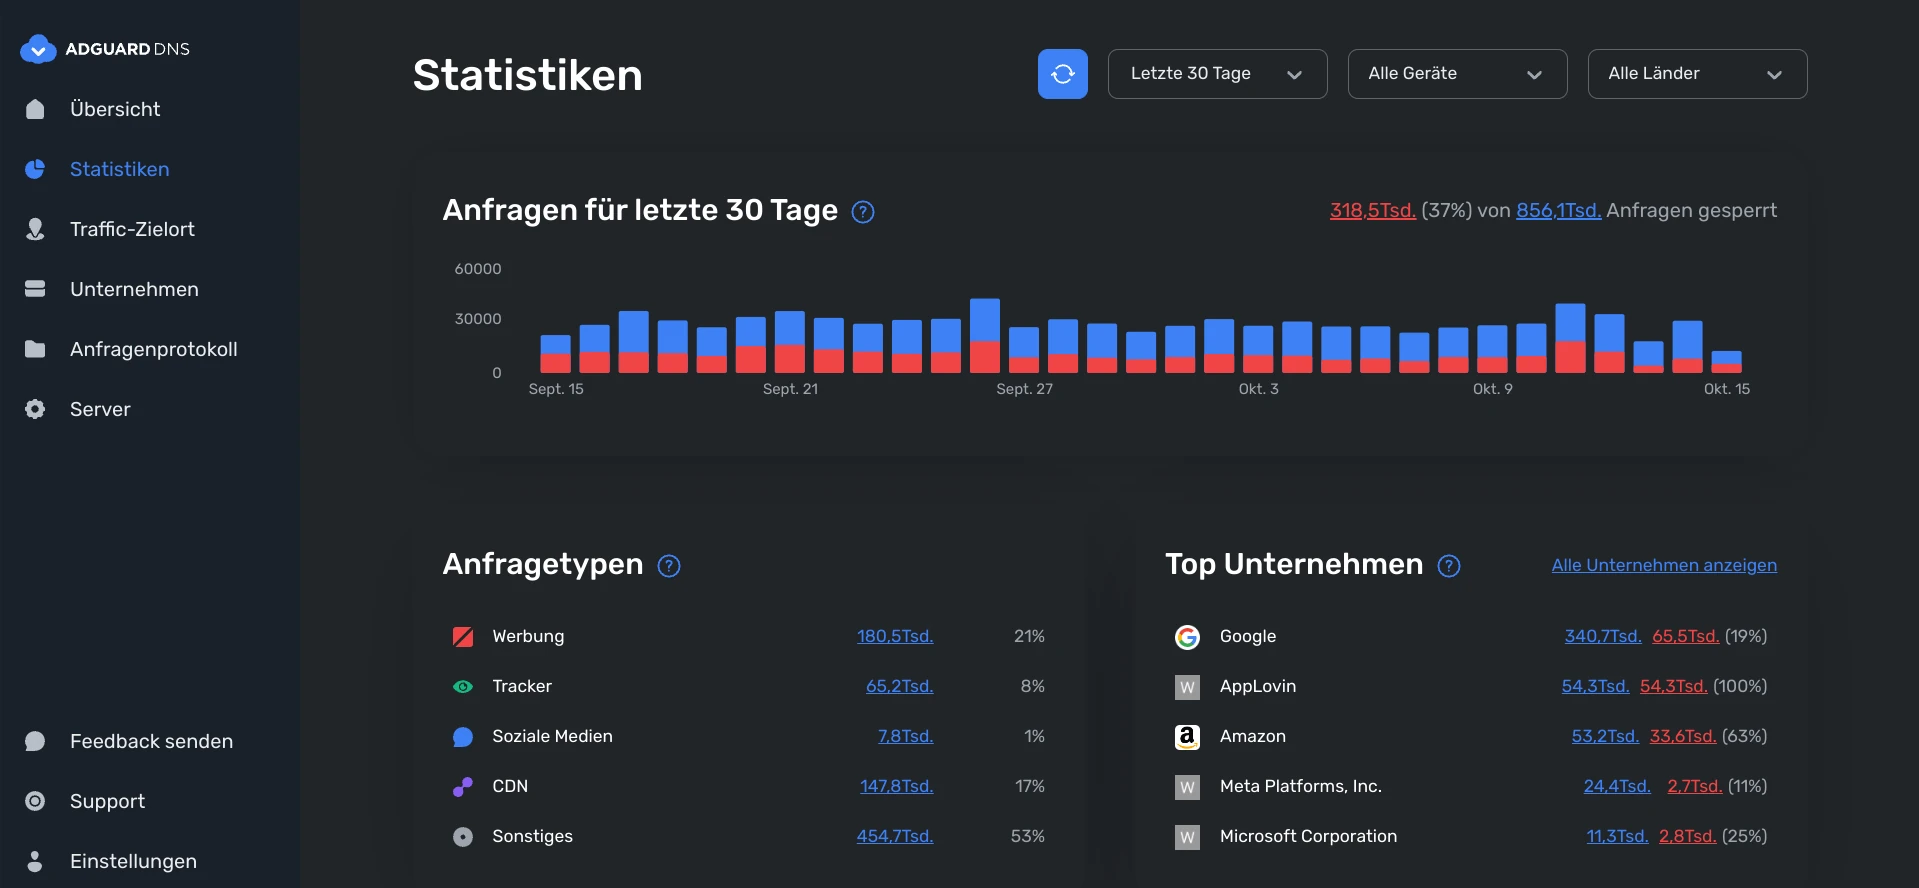Open Einstellungen in the sidebar
Image resolution: width=1919 pixels, height=888 pixels.
tap(133, 861)
